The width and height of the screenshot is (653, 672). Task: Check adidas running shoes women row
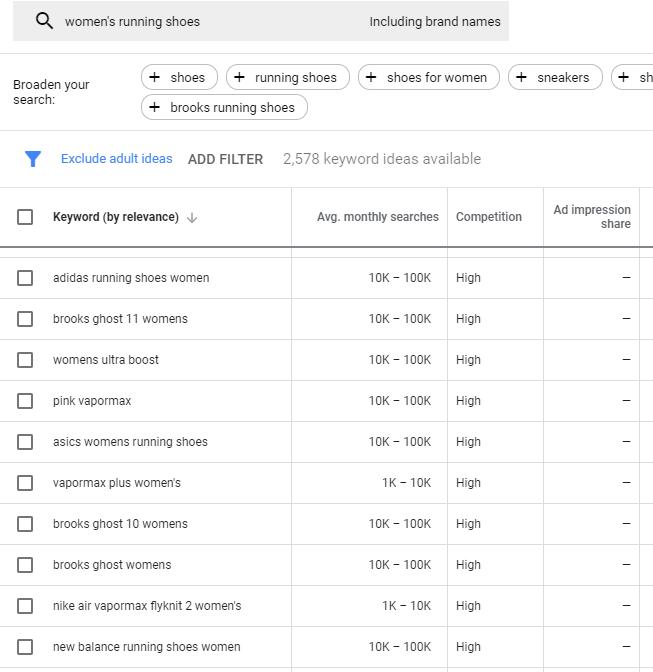click(25, 278)
